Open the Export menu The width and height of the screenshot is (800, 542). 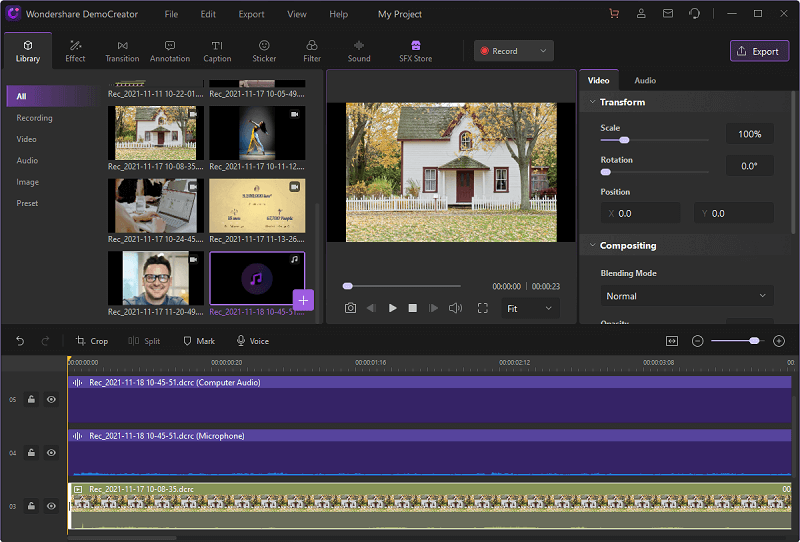click(252, 14)
